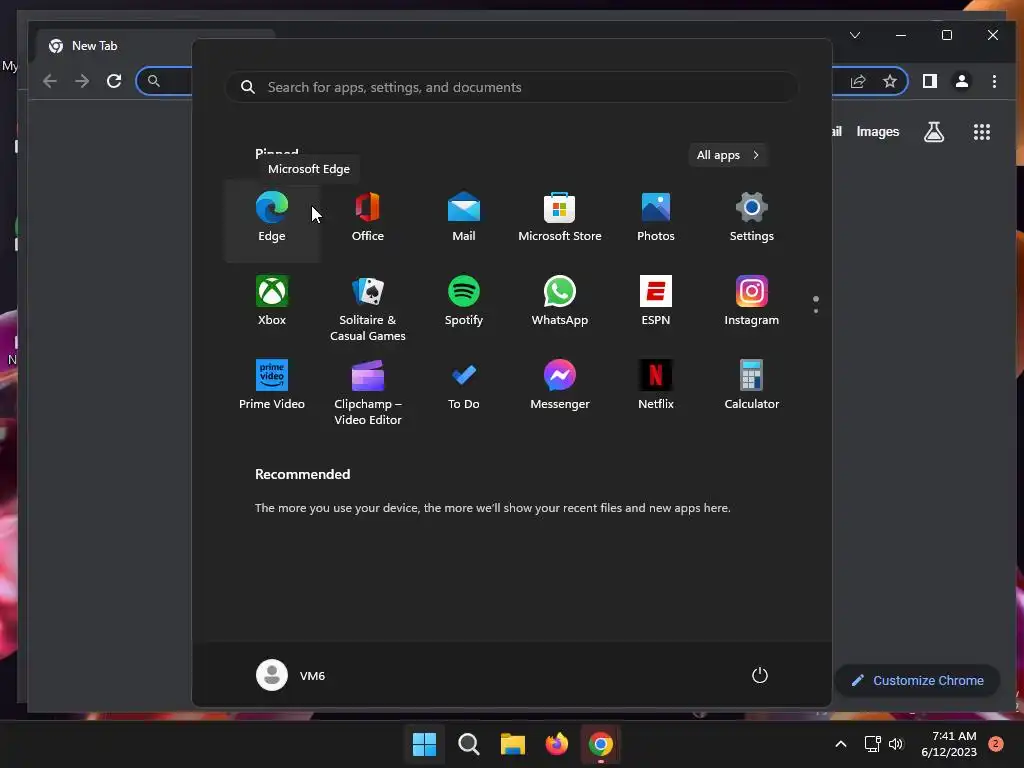Toggle Chrome side panel
This screenshot has width=1024, height=768.
click(x=930, y=81)
